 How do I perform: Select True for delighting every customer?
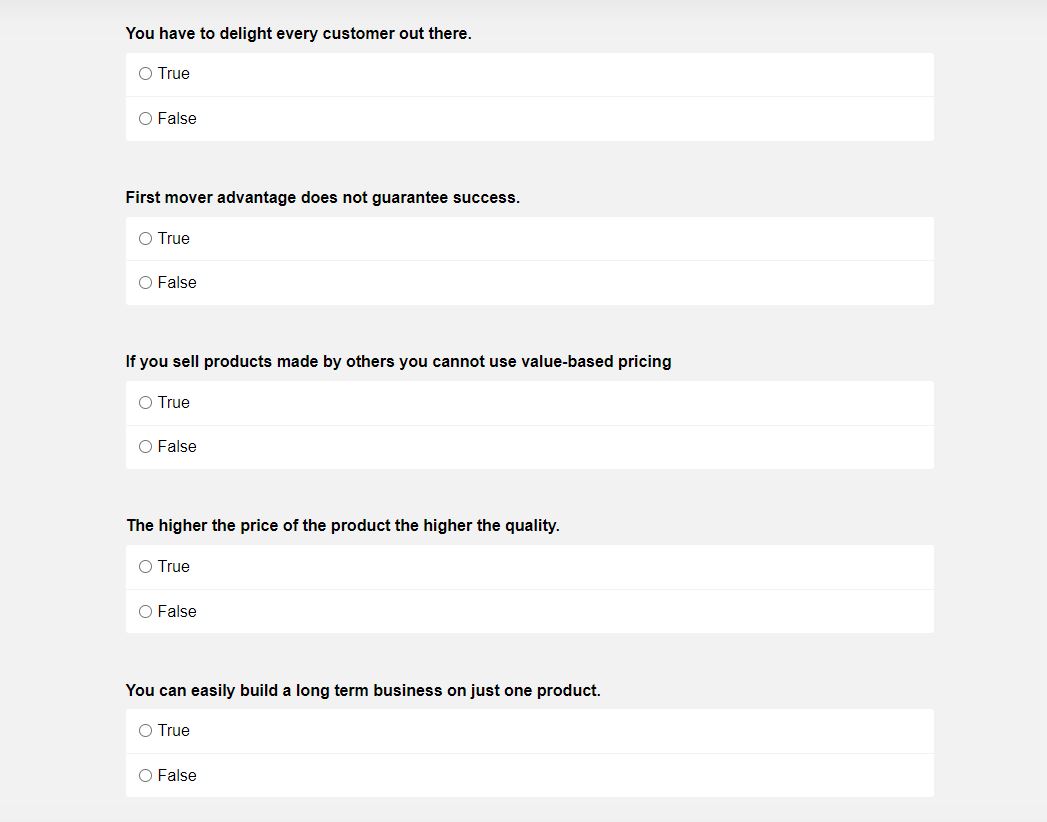pos(146,74)
